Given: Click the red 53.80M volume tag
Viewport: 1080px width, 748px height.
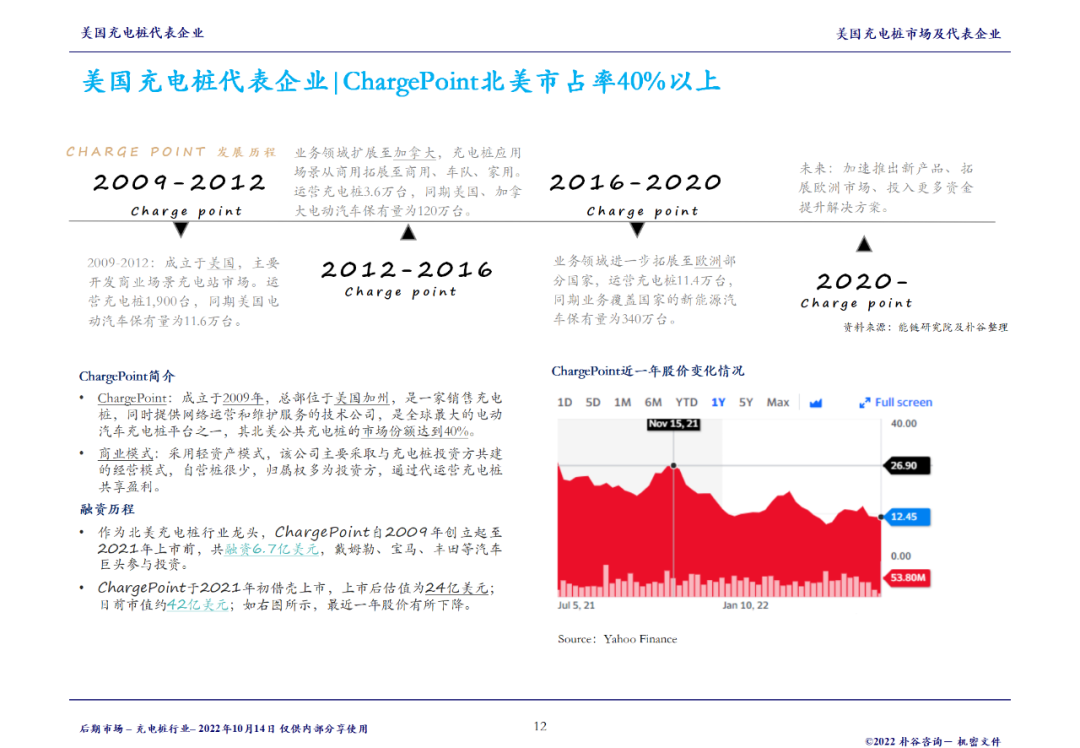Looking at the screenshot, I should point(906,577).
